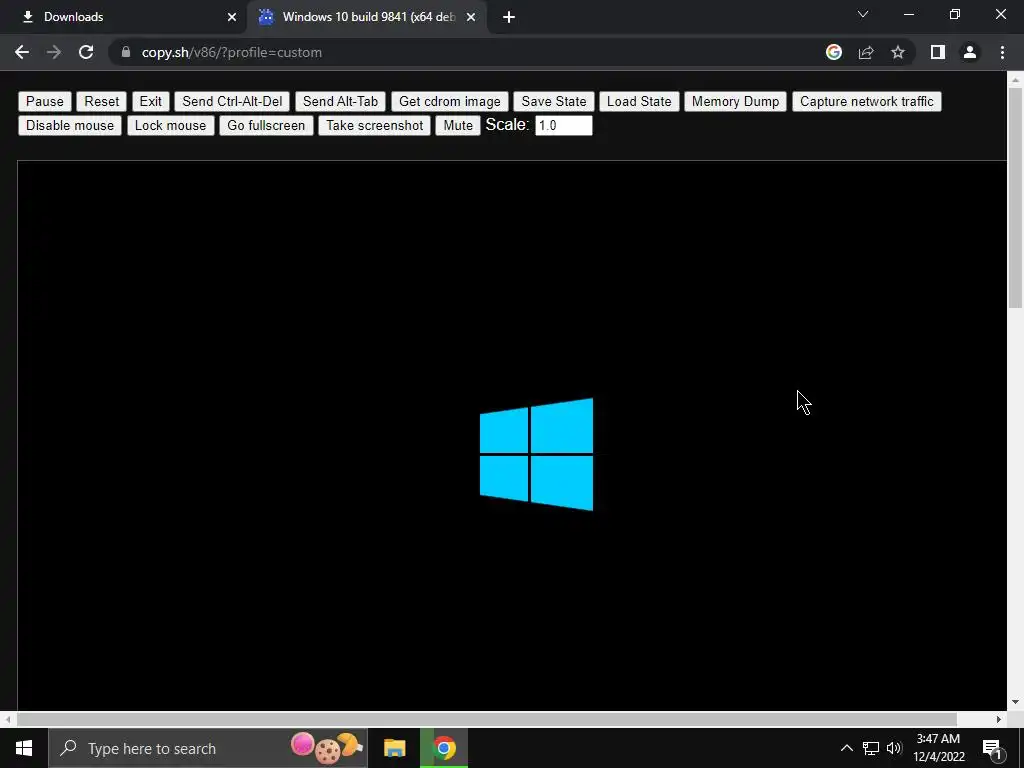Click the scroll left arrow
This screenshot has width=1024, height=768.
tap(7, 719)
